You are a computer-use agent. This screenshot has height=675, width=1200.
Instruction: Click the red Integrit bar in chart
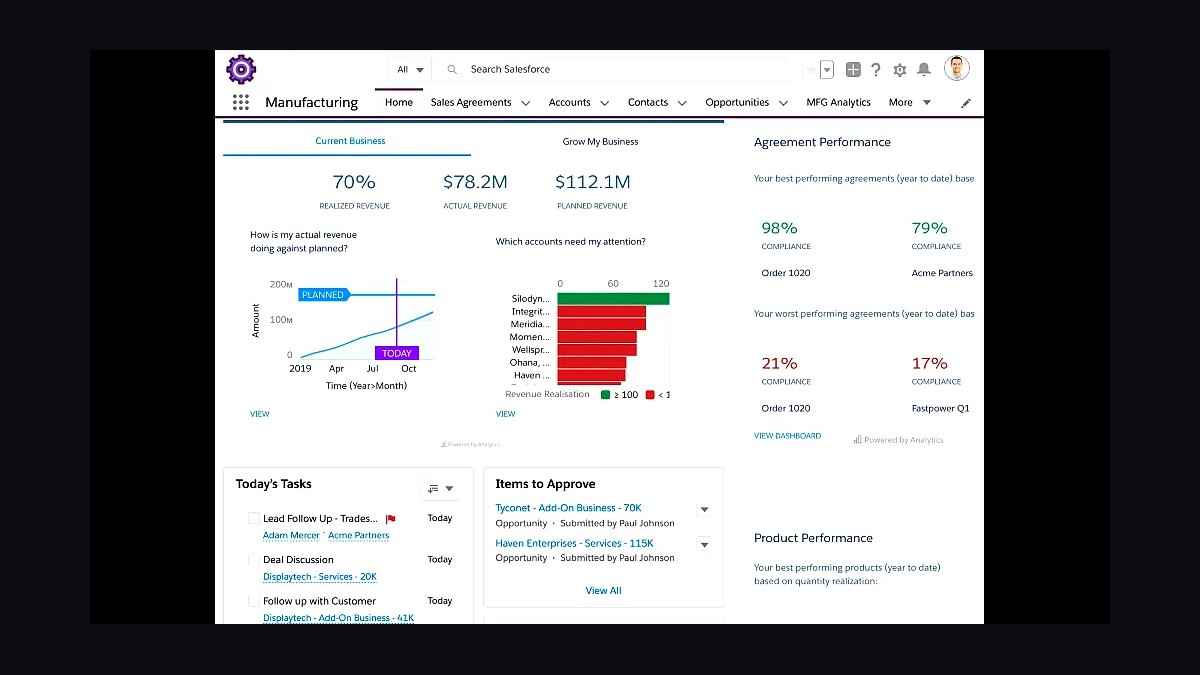[601, 312]
